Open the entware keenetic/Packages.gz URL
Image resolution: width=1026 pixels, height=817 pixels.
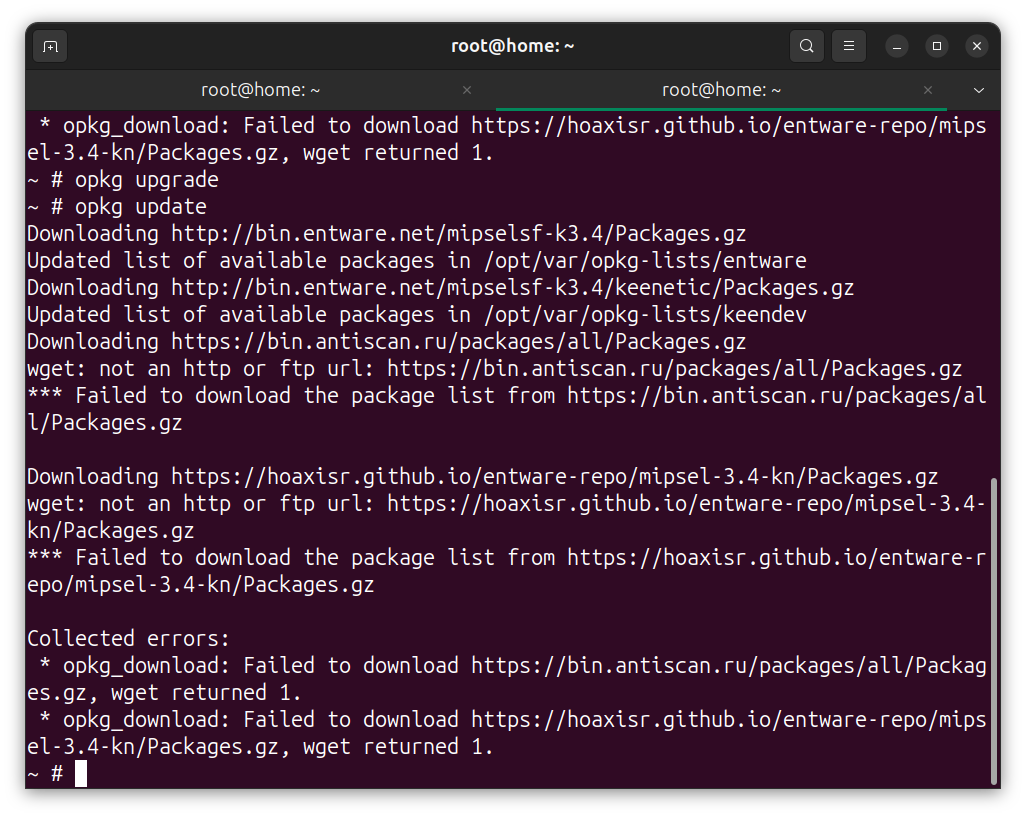tap(512, 288)
